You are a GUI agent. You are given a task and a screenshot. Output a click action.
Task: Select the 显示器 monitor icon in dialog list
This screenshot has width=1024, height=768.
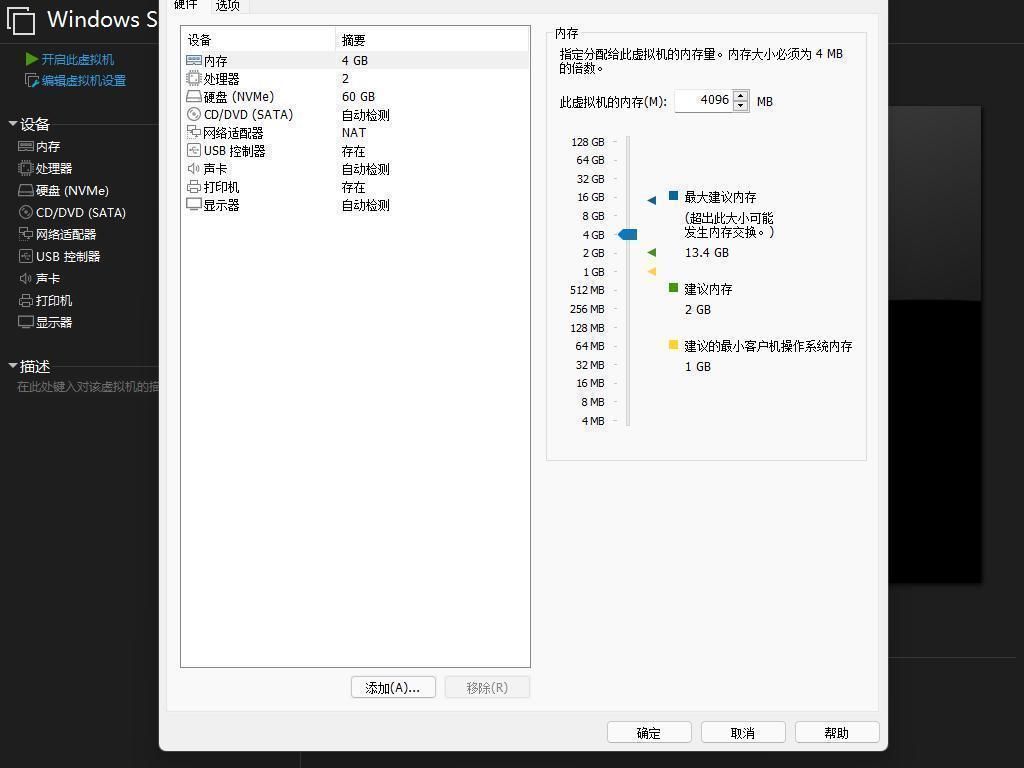coord(194,204)
